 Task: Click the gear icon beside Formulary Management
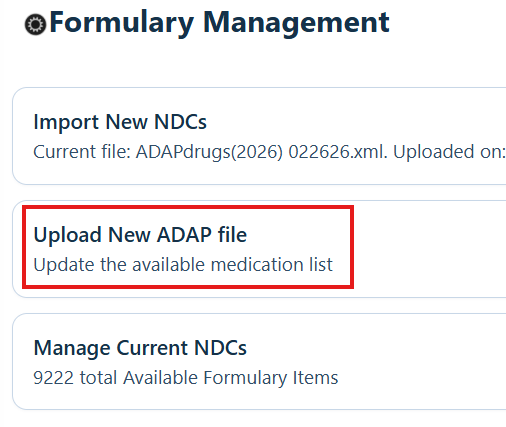click(x=35, y=24)
